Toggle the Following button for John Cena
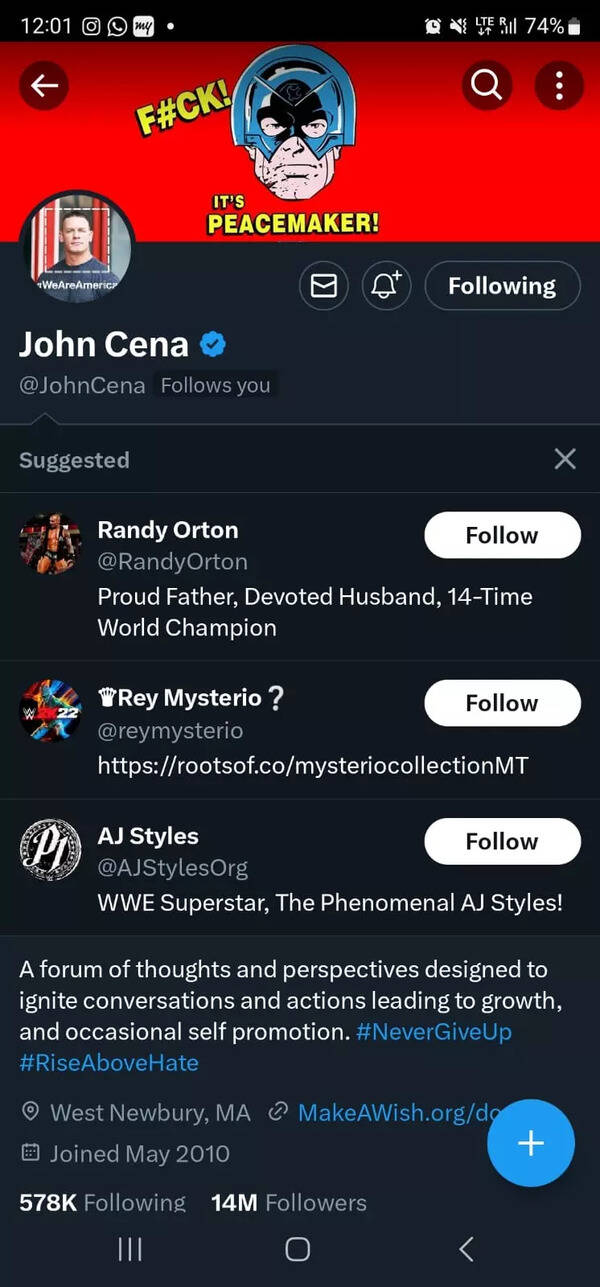Screen dimensions: 600x1287 click(502, 287)
